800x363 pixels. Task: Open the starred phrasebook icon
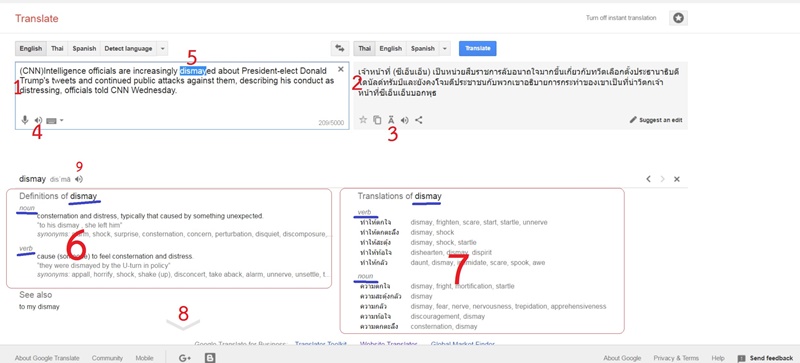click(x=678, y=18)
